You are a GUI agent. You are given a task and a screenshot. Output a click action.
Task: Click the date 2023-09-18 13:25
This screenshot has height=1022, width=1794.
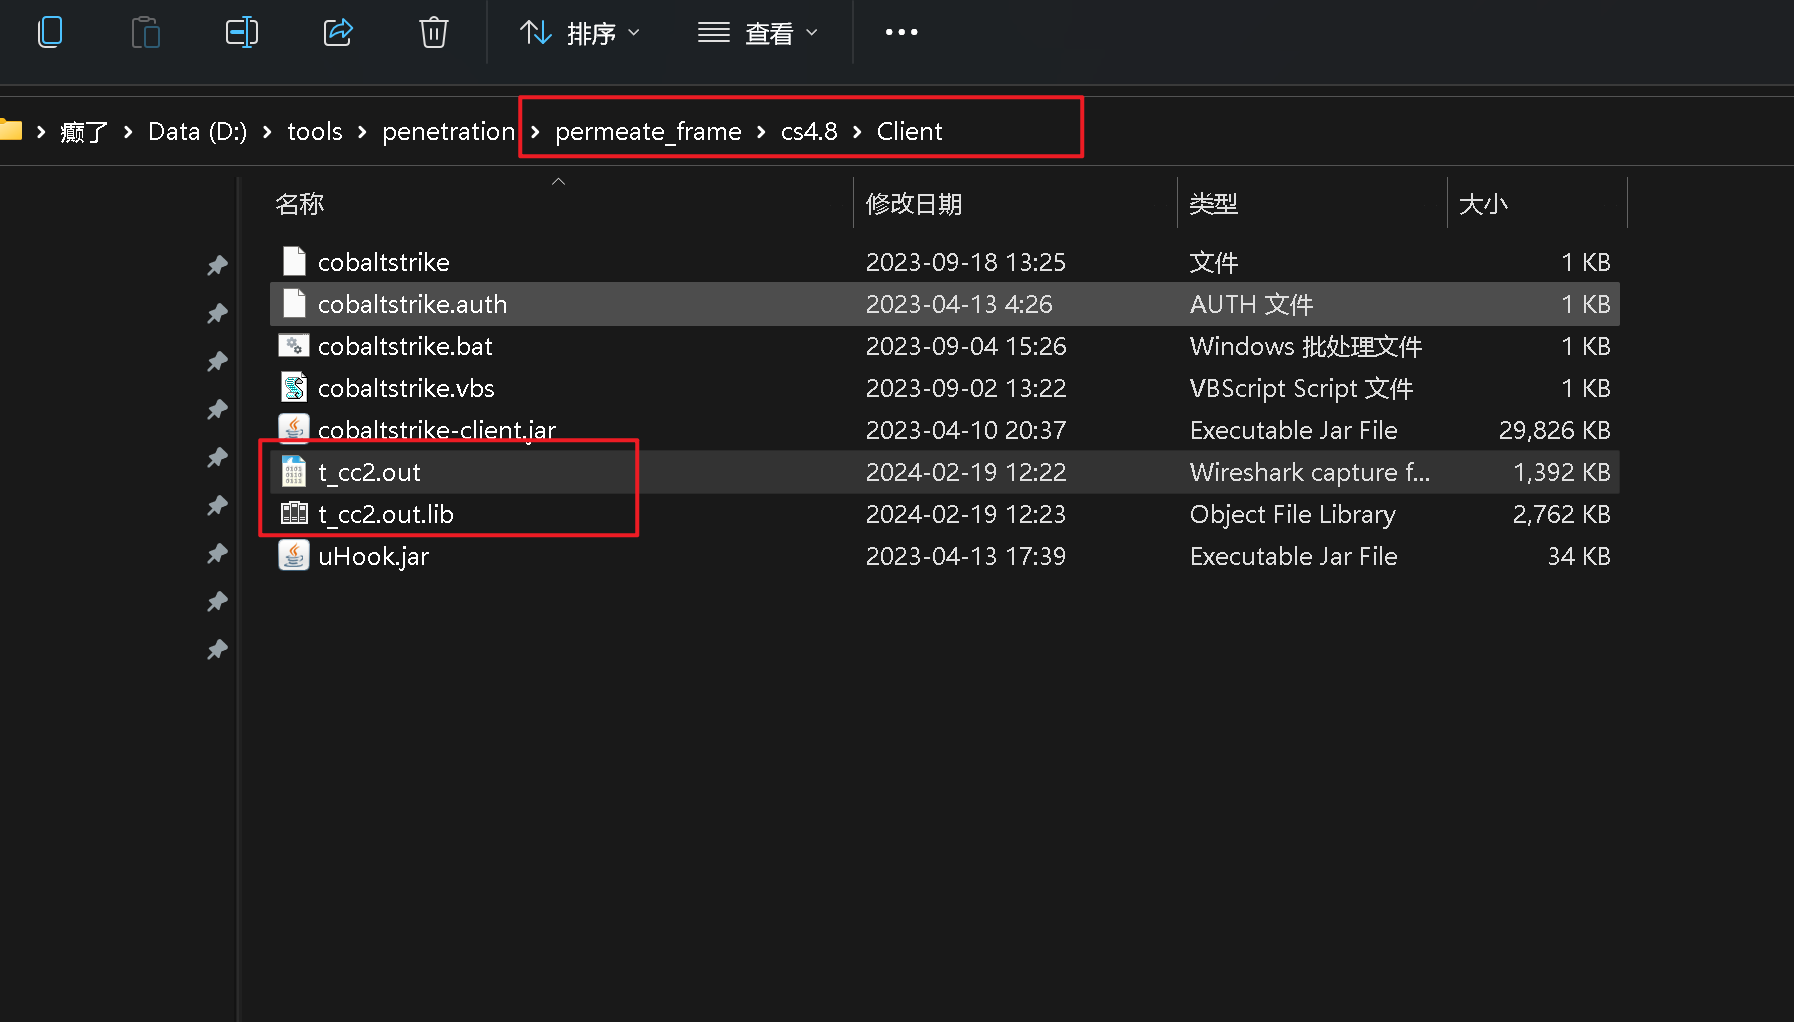pyautogui.click(x=965, y=262)
